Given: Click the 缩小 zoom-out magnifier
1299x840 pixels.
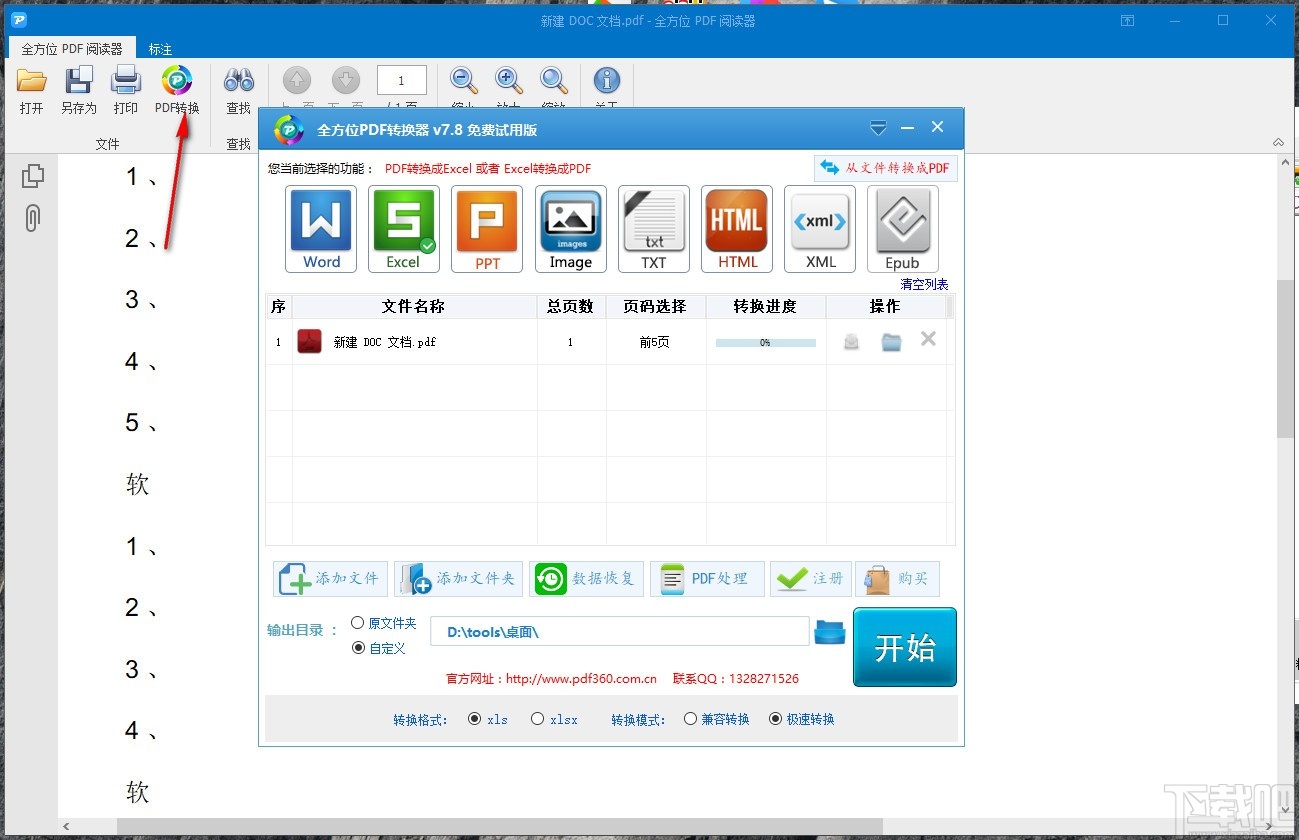Looking at the screenshot, I should pos(463,81).
